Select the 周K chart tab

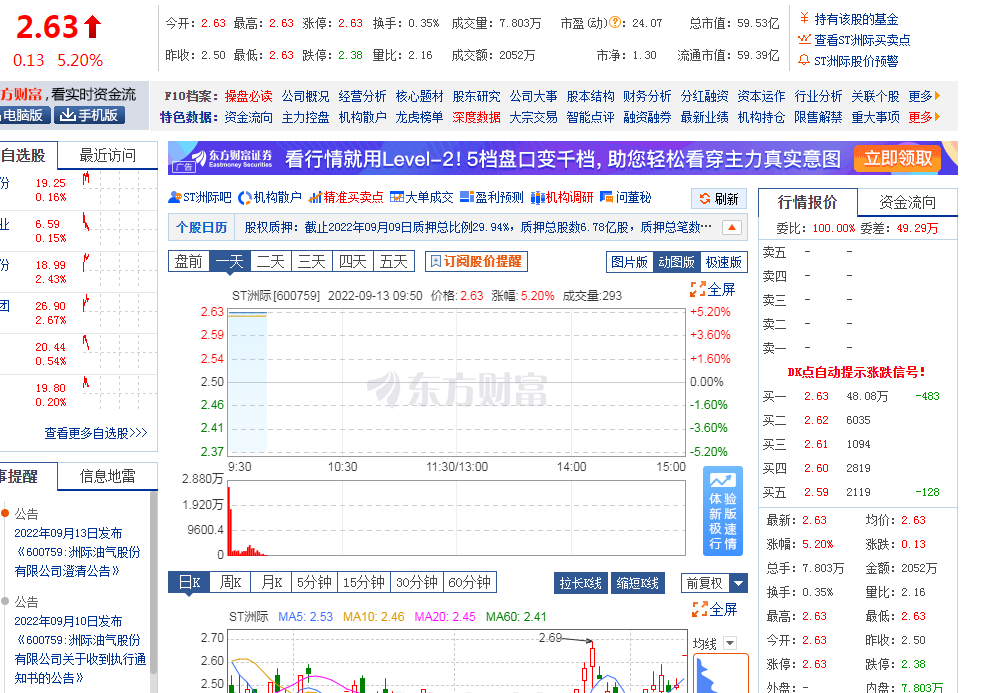[x=230, y=582]
